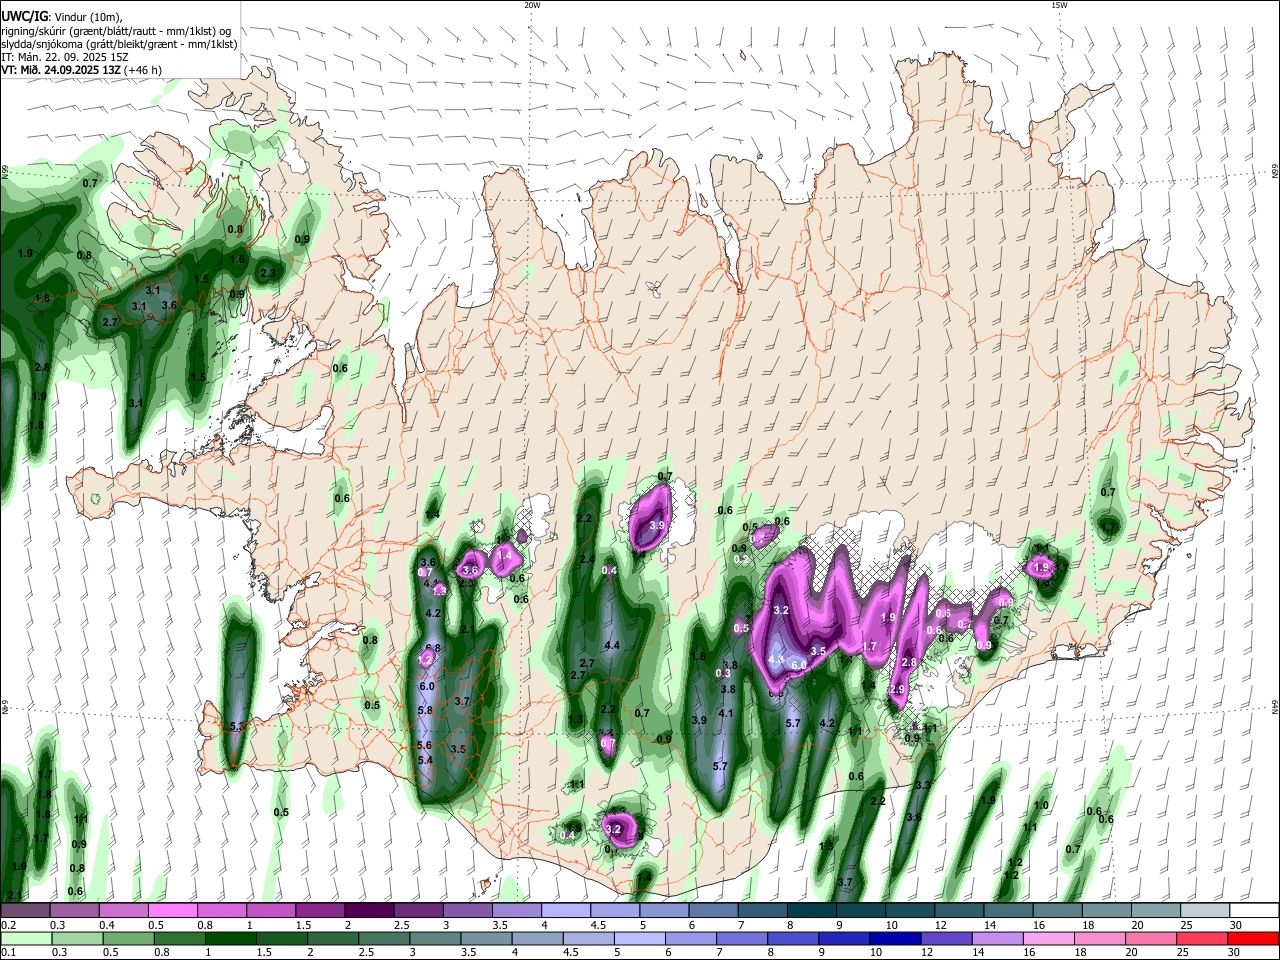
Task: Click the first dark mauve swatch in upper legend
Action: tap(26, 911)
